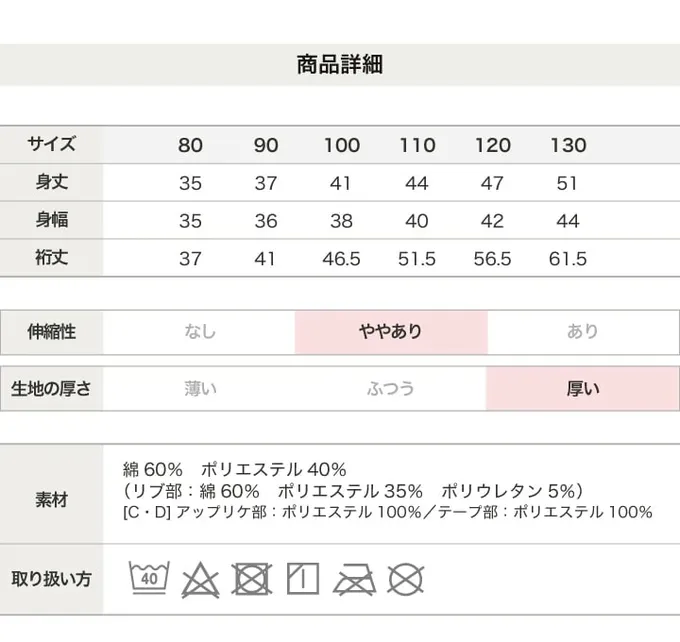Click the 40-degree machine wash icon
The height and width of the screenshot is (642, 680).
(x=149, y=578)
